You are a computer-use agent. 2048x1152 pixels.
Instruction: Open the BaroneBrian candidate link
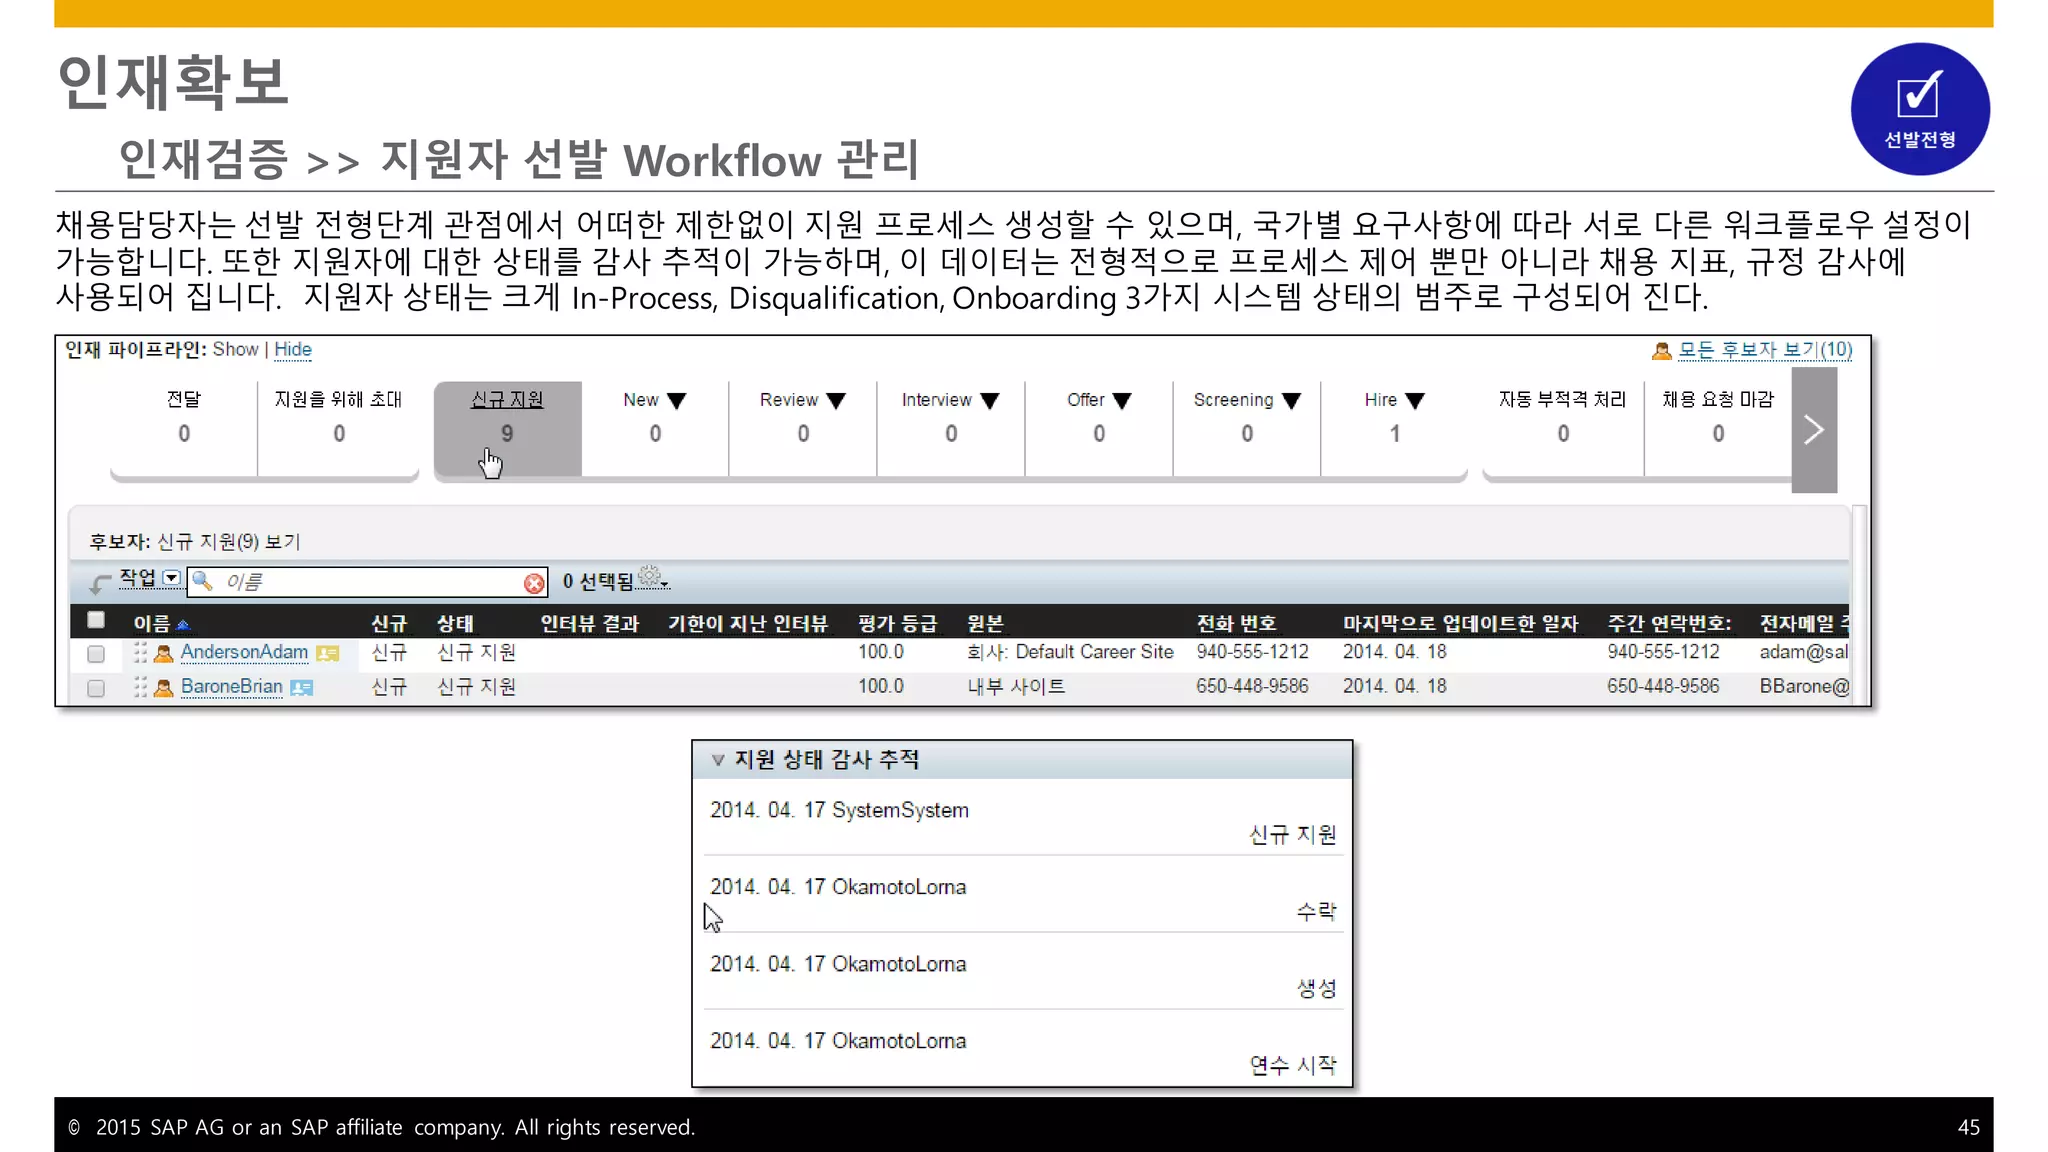click(232, 686)
